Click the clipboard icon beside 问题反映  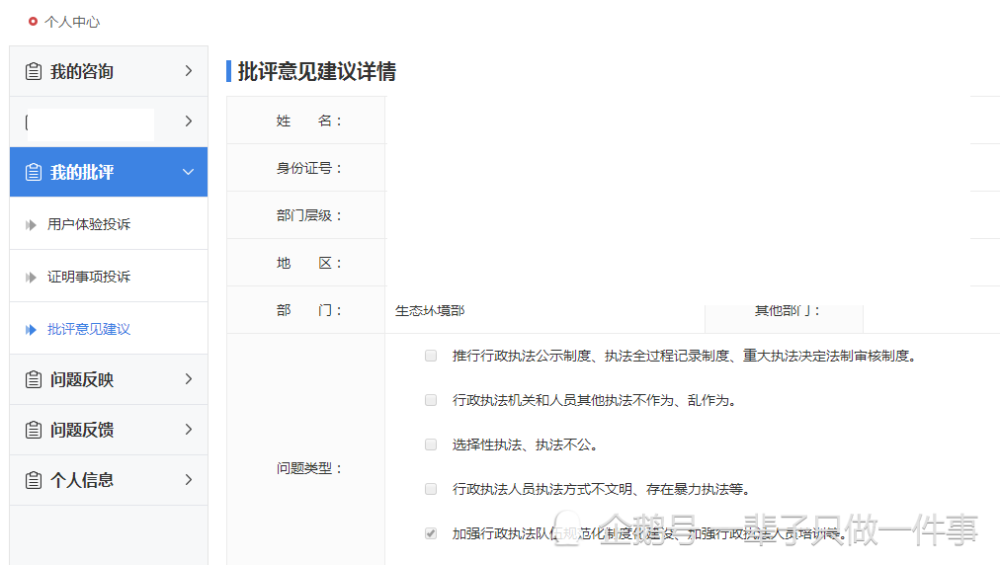(33, 379)
